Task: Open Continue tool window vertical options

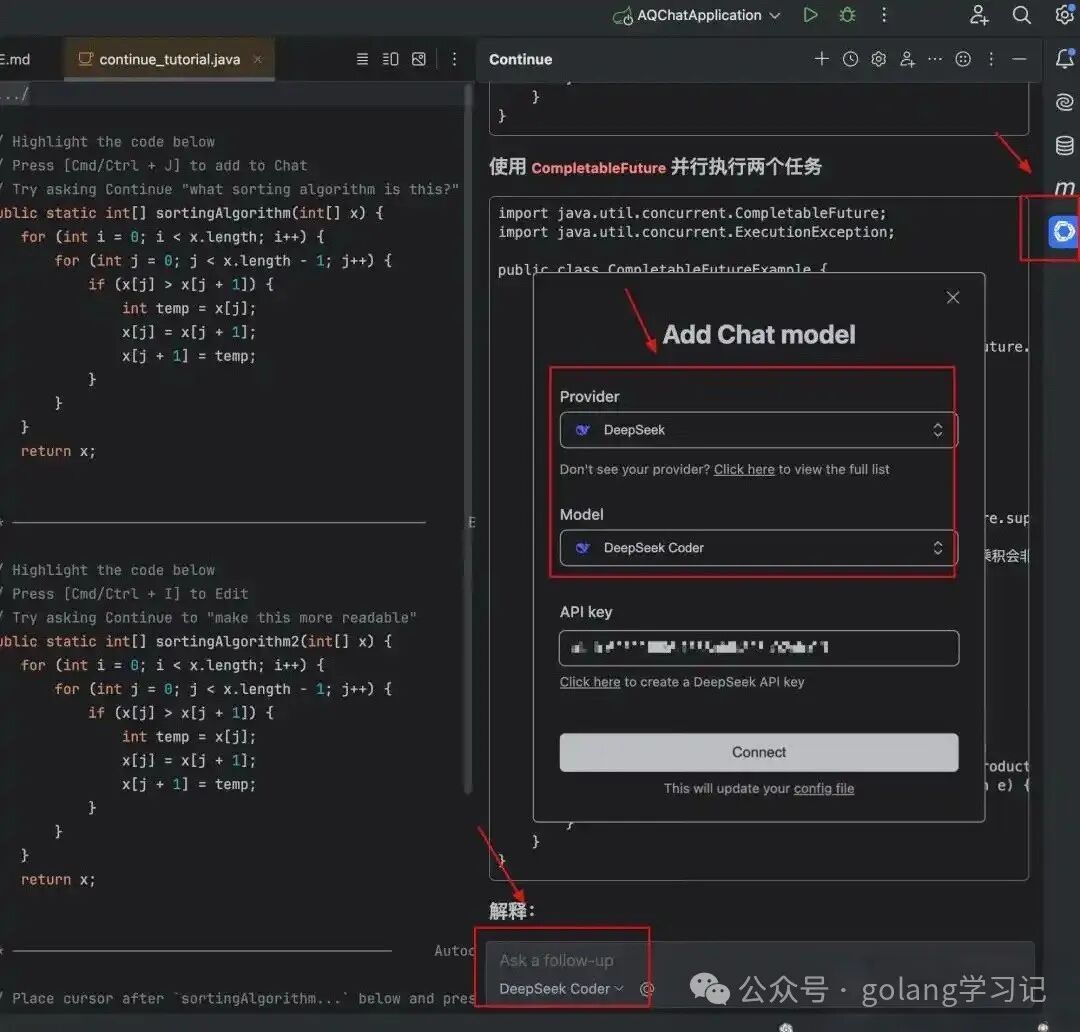Action: [991, 59]
